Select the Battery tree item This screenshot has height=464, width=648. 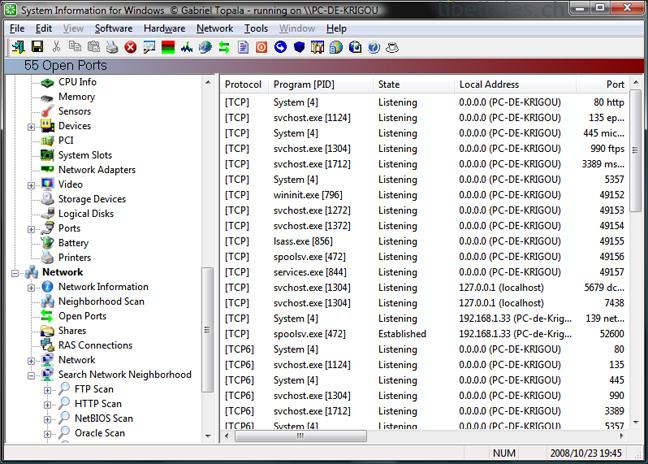click(73, 243)
